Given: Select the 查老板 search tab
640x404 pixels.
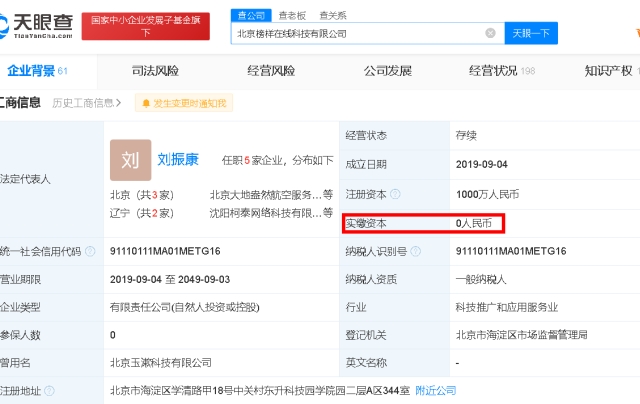Looking at the screenshot, I should 292,16.
